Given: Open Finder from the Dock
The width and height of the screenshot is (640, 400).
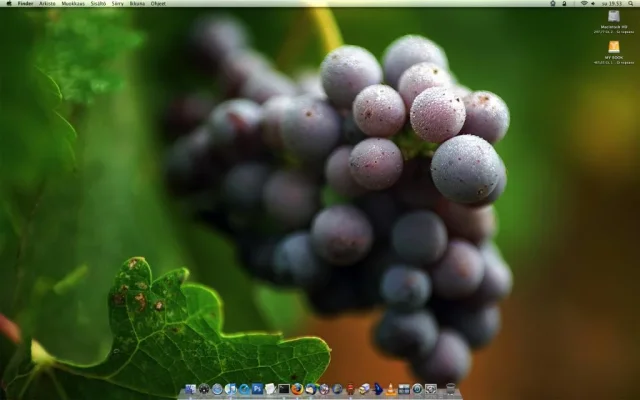Looking at the screenshot, I should 190,389.
